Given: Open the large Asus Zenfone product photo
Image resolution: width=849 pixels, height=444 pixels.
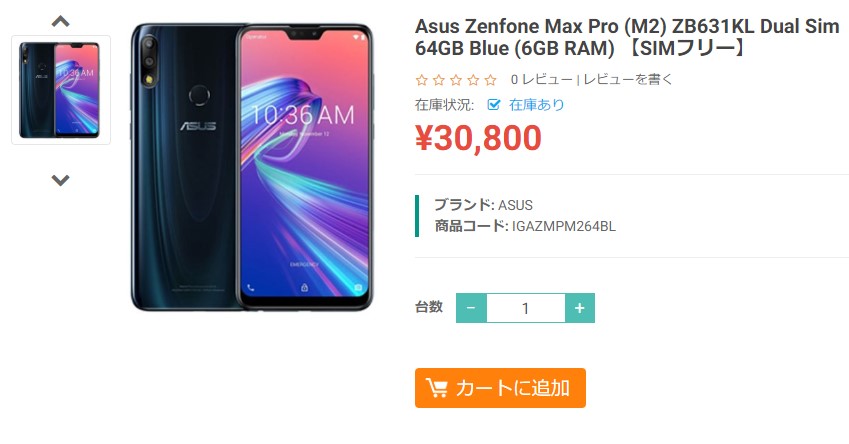Looking at the screenshot, I should coord(252,167).
